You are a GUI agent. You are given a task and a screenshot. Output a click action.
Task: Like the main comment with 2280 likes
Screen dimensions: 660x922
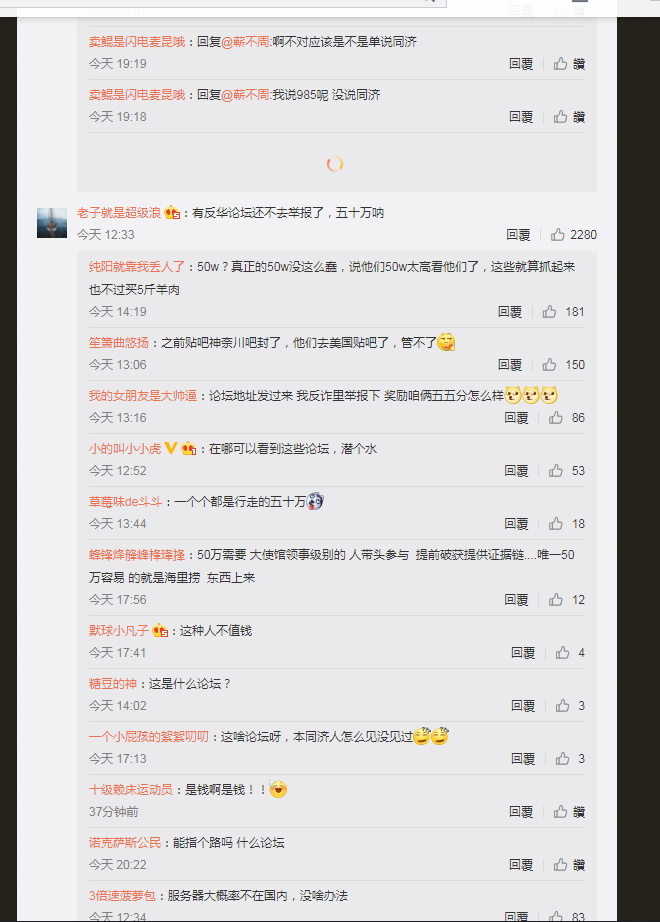(x=574, y=235)
